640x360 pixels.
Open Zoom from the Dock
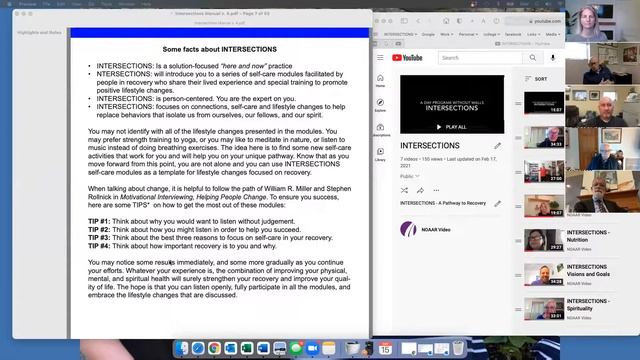point(312,348)
